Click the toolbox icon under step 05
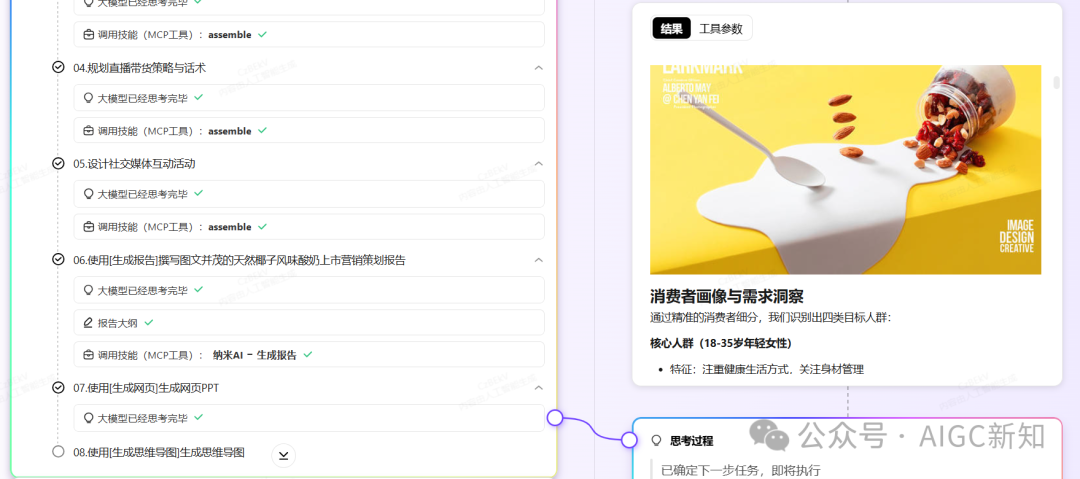The width and height of the screenshot is (1080, 479). coord(88,227)
